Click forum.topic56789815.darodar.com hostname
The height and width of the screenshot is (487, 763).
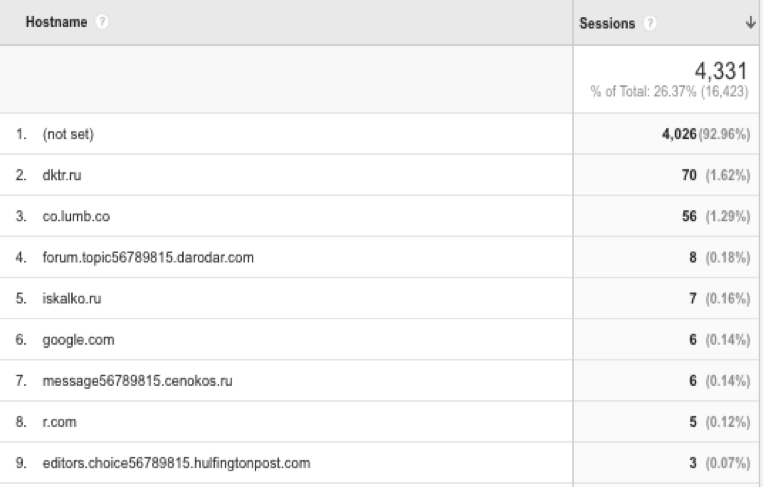[x=147, y=258]
